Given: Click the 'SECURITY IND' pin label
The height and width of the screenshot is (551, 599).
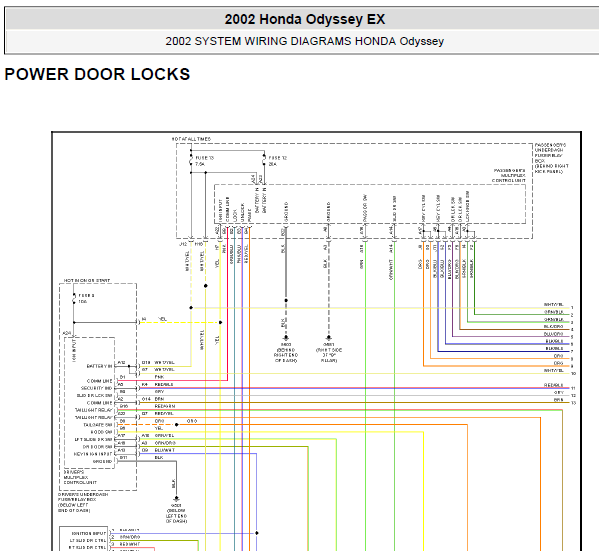Looking at the screenshot, I should pos(96,388).
